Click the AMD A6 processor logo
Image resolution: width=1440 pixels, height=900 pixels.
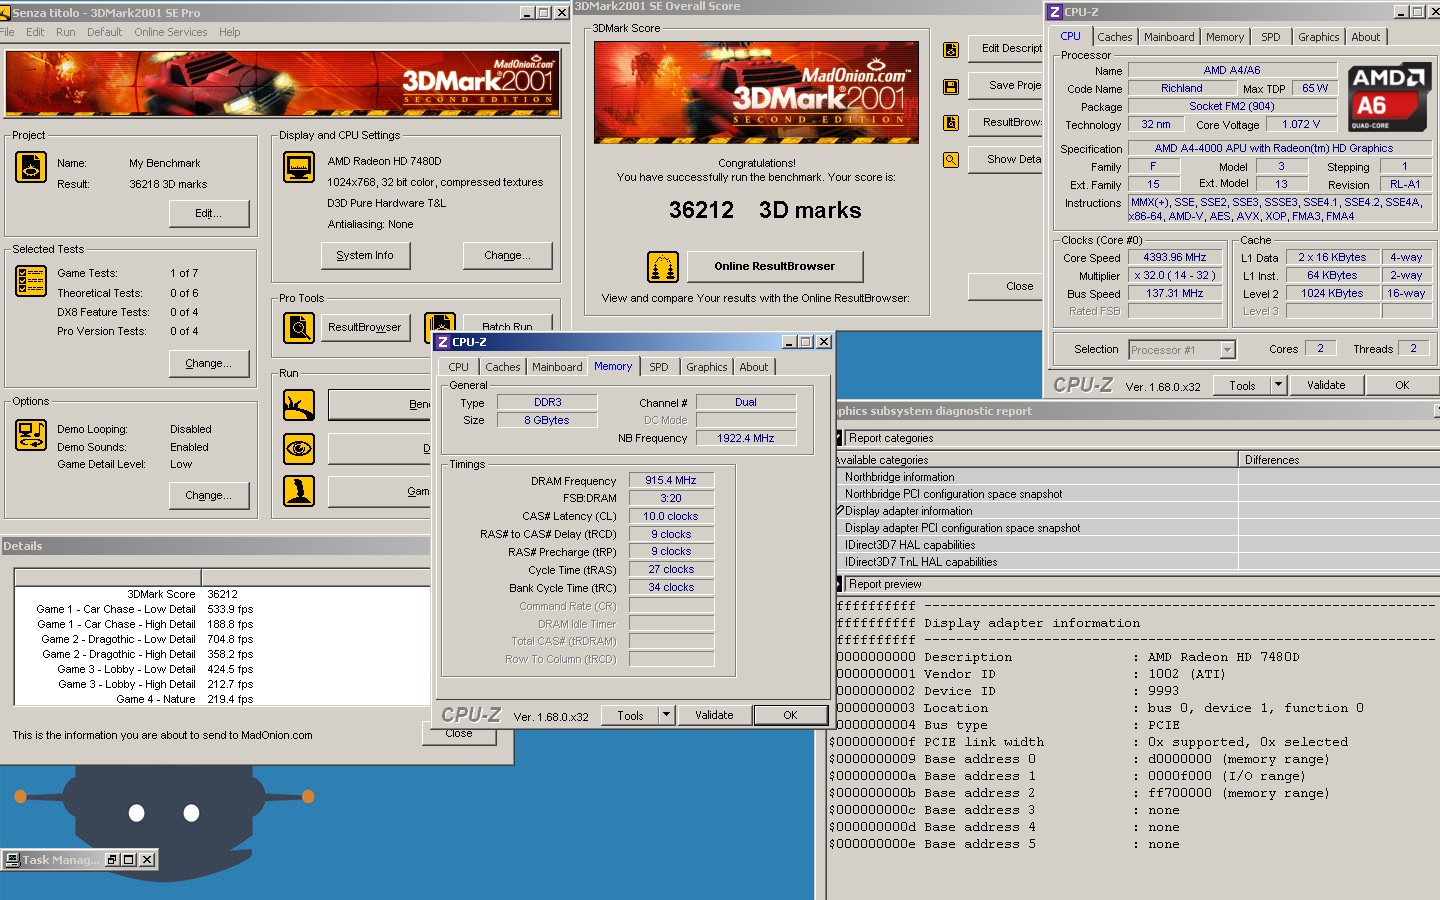point(1387,98)
